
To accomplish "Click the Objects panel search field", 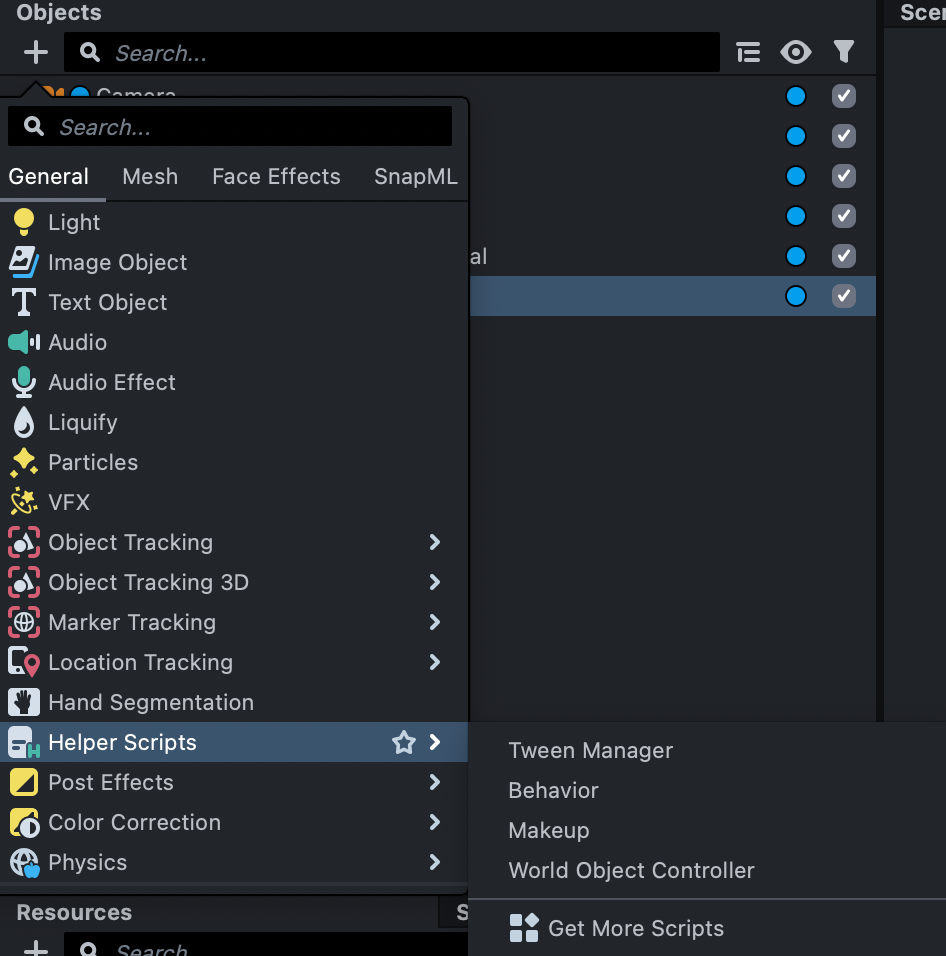I will click(390, 52).
